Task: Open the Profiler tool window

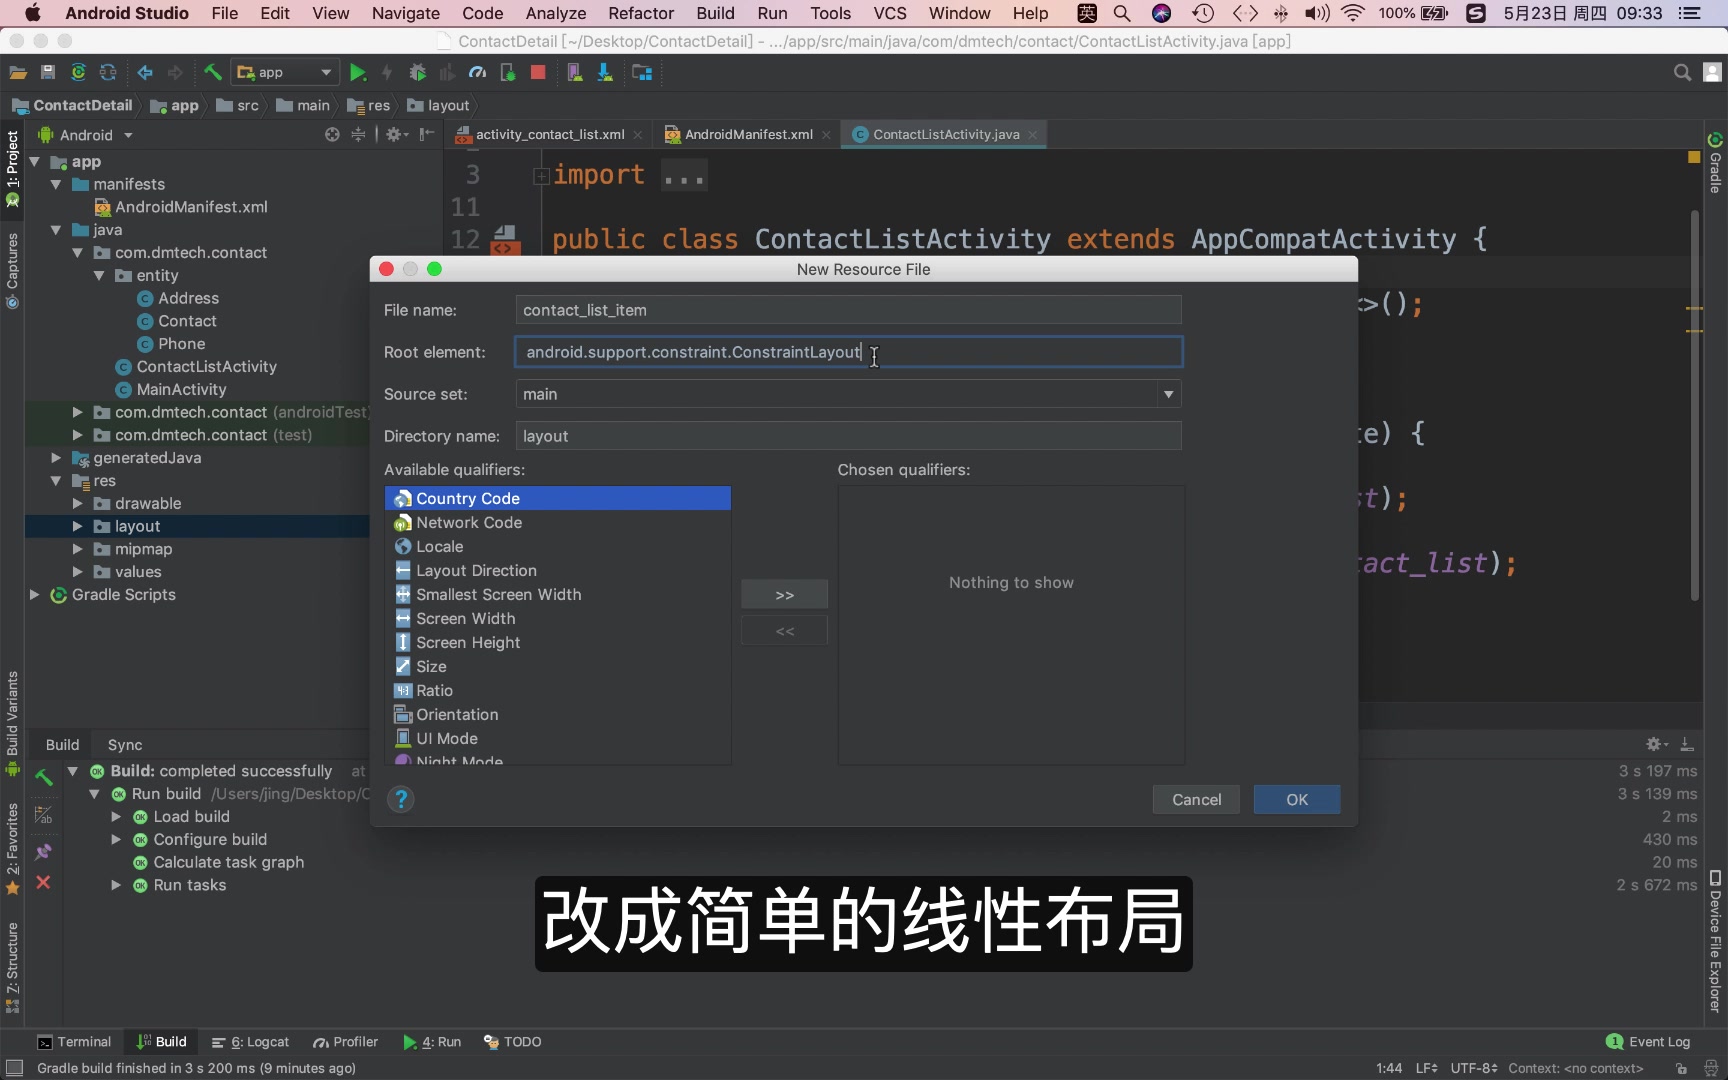Action: click(345, 1042)
